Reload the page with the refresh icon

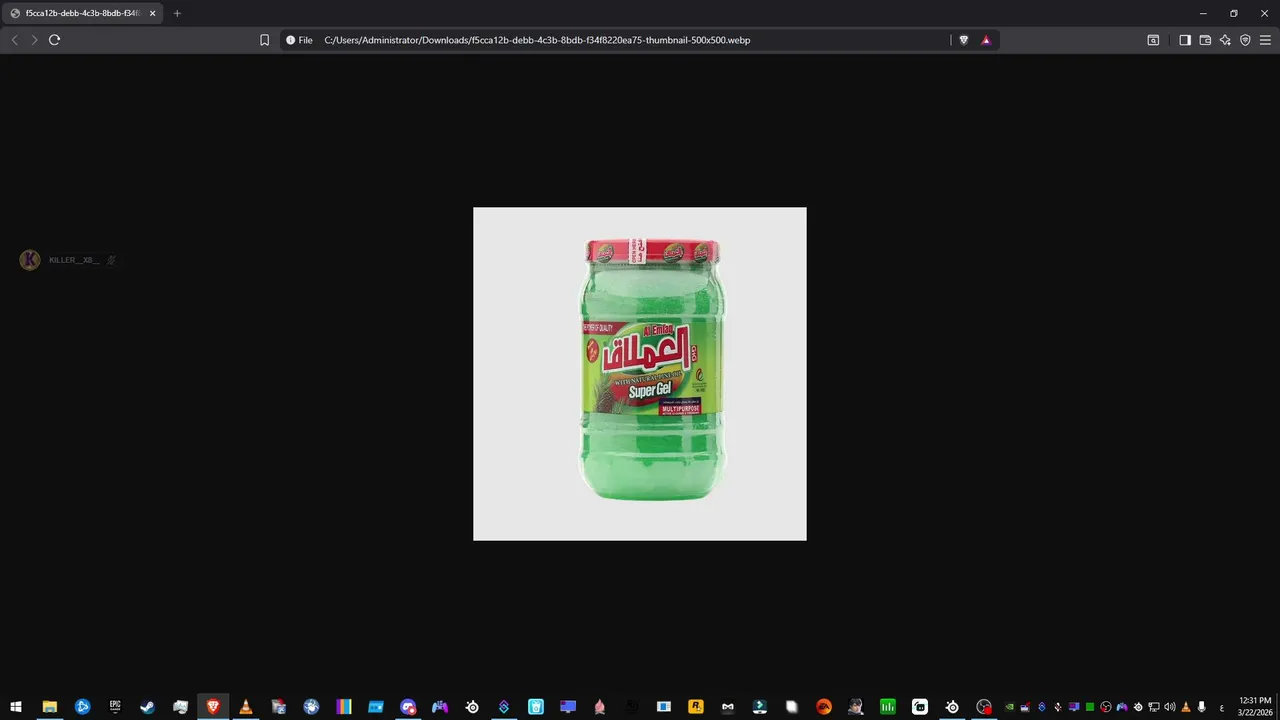pos(54,40)
